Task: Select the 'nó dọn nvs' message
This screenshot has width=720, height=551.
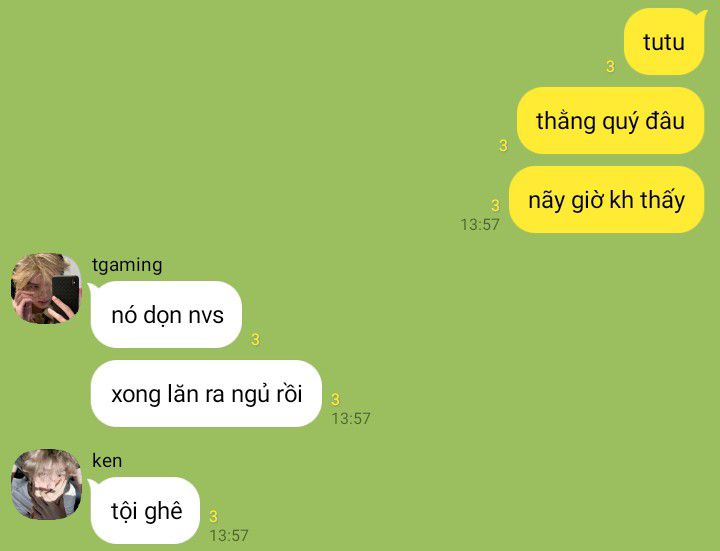Action: 167,315
